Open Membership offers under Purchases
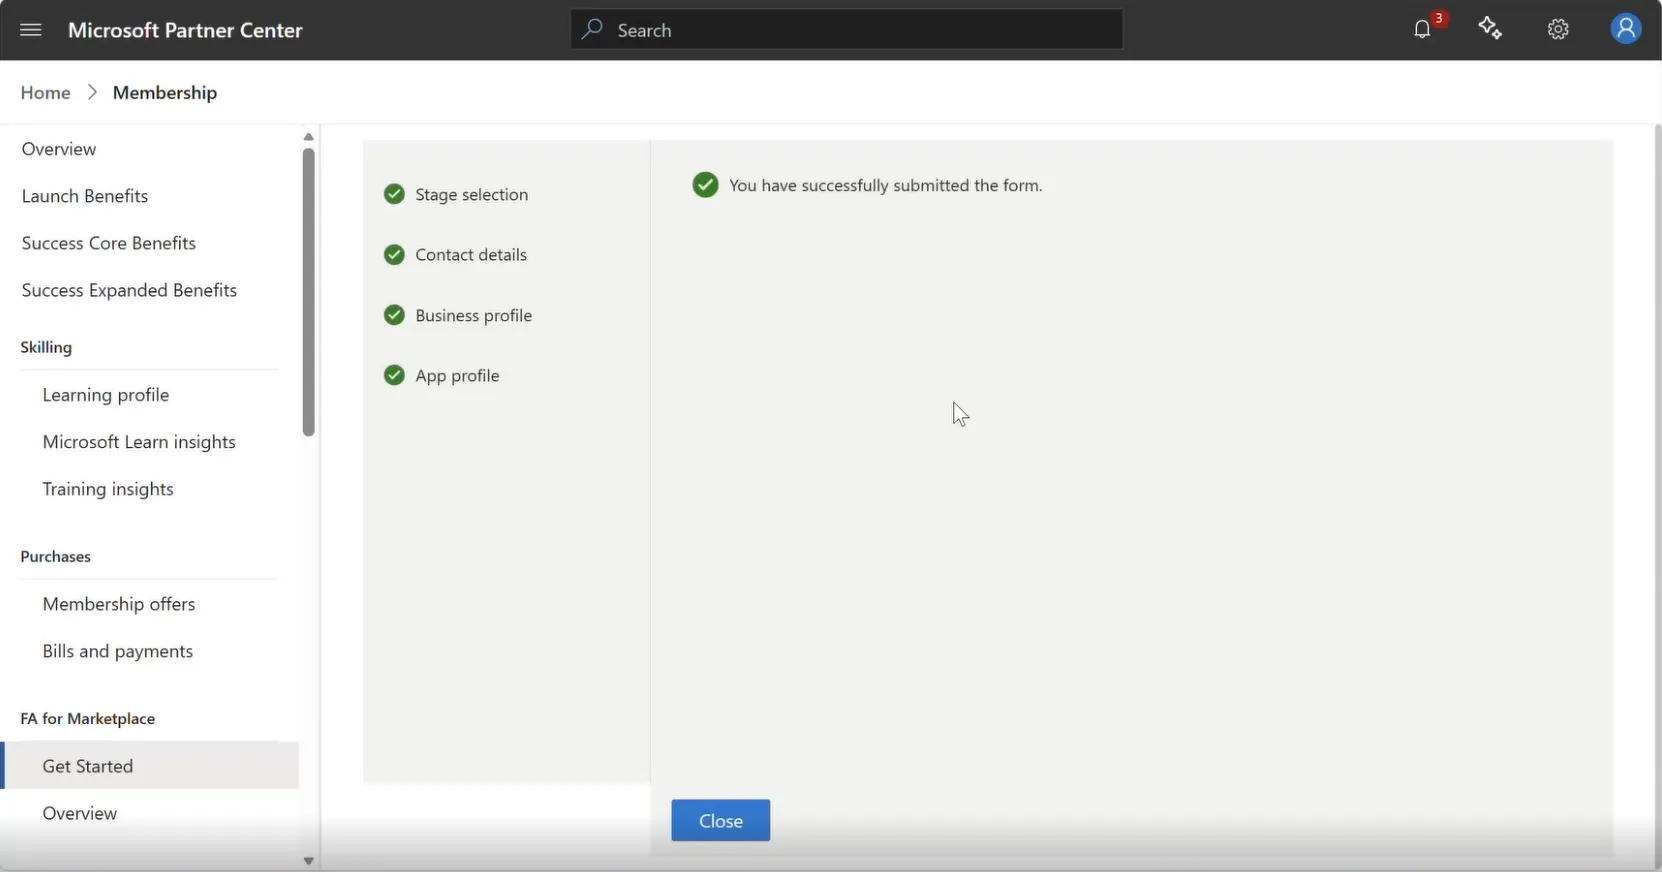This screenshot has width=1662, height=872. pyautogui.click(x=119, y=604)
